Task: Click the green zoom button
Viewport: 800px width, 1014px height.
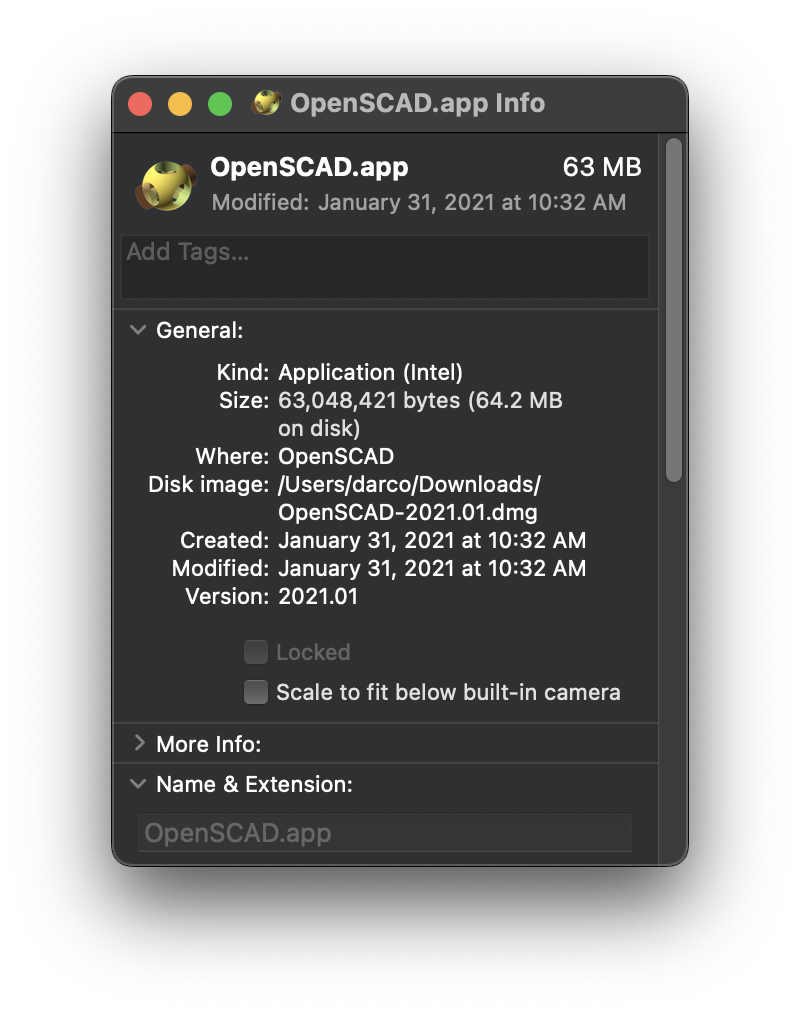Action: click(x=220, y=103)
